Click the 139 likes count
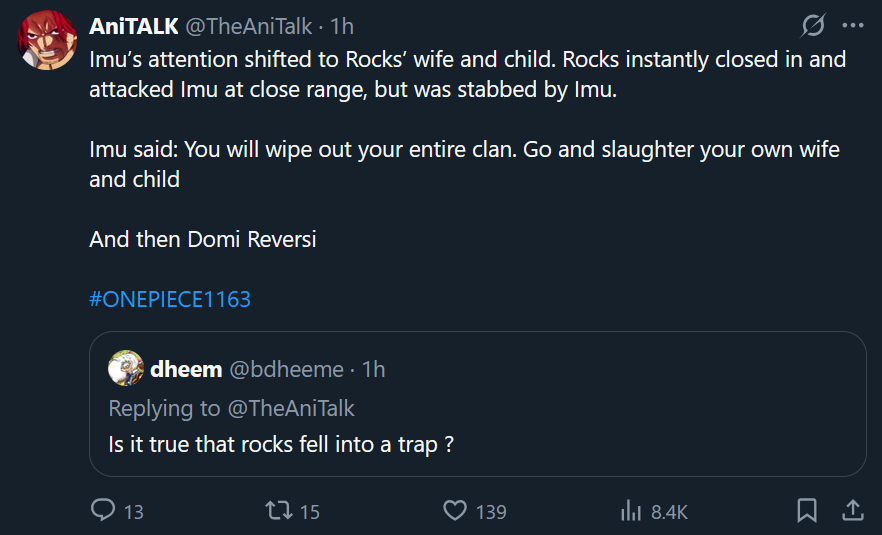 click(x=491, y=512)
